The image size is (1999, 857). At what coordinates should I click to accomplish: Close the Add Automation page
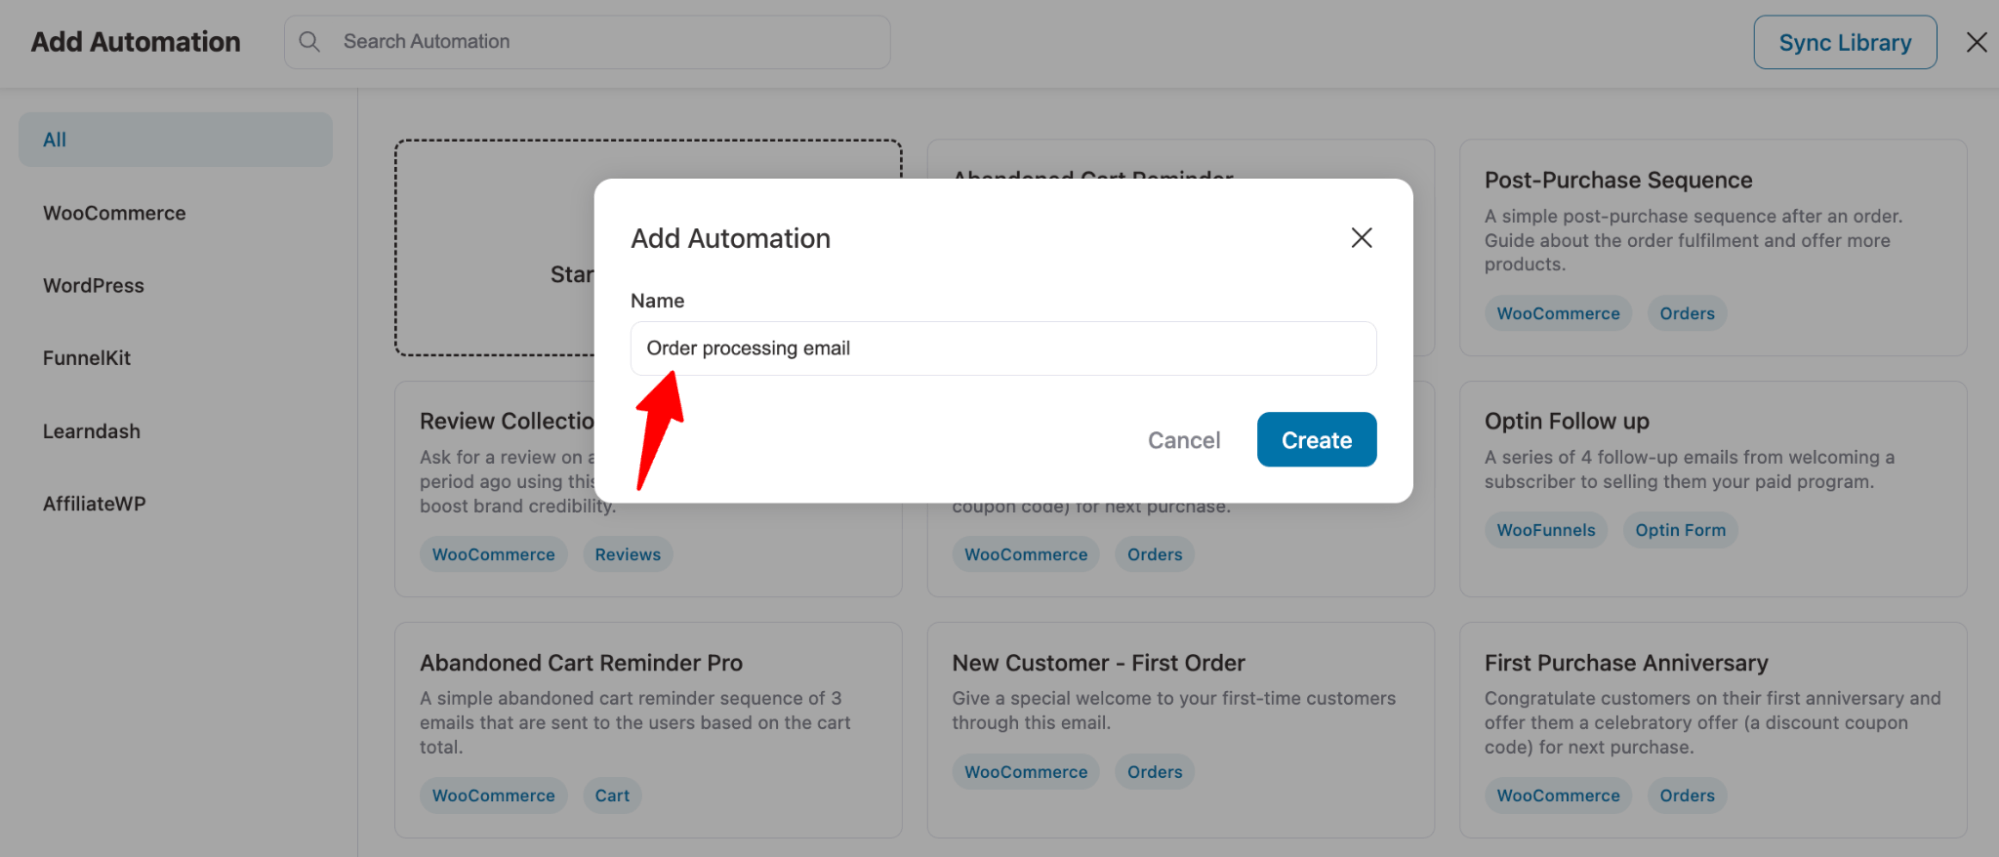[1976, 42]
